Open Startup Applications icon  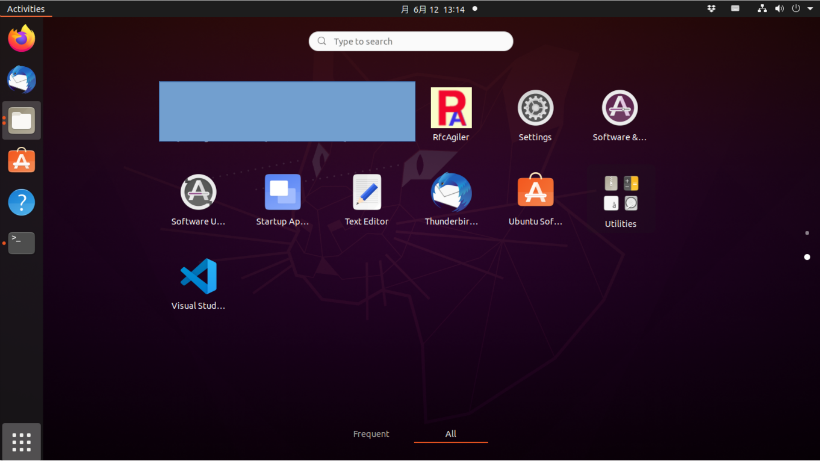click(282, 198)
